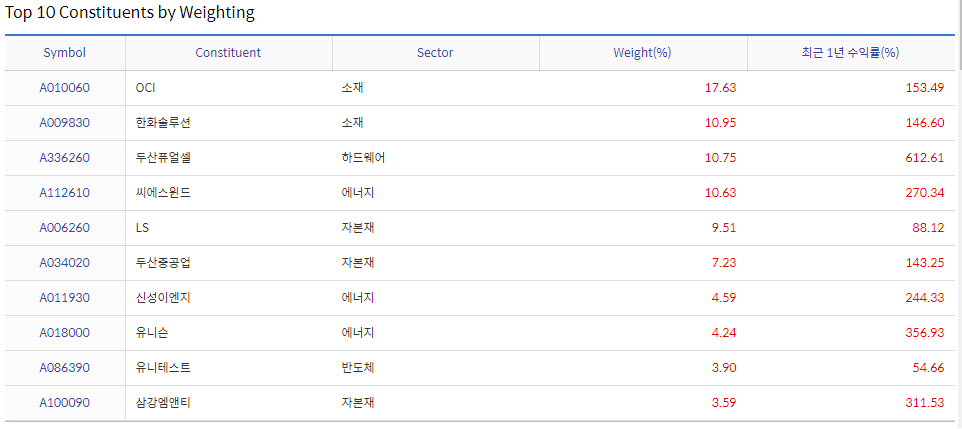Viewport: 962px width, 429px height.
Task: Click weight value 10.63
Action: pos(720,193)
